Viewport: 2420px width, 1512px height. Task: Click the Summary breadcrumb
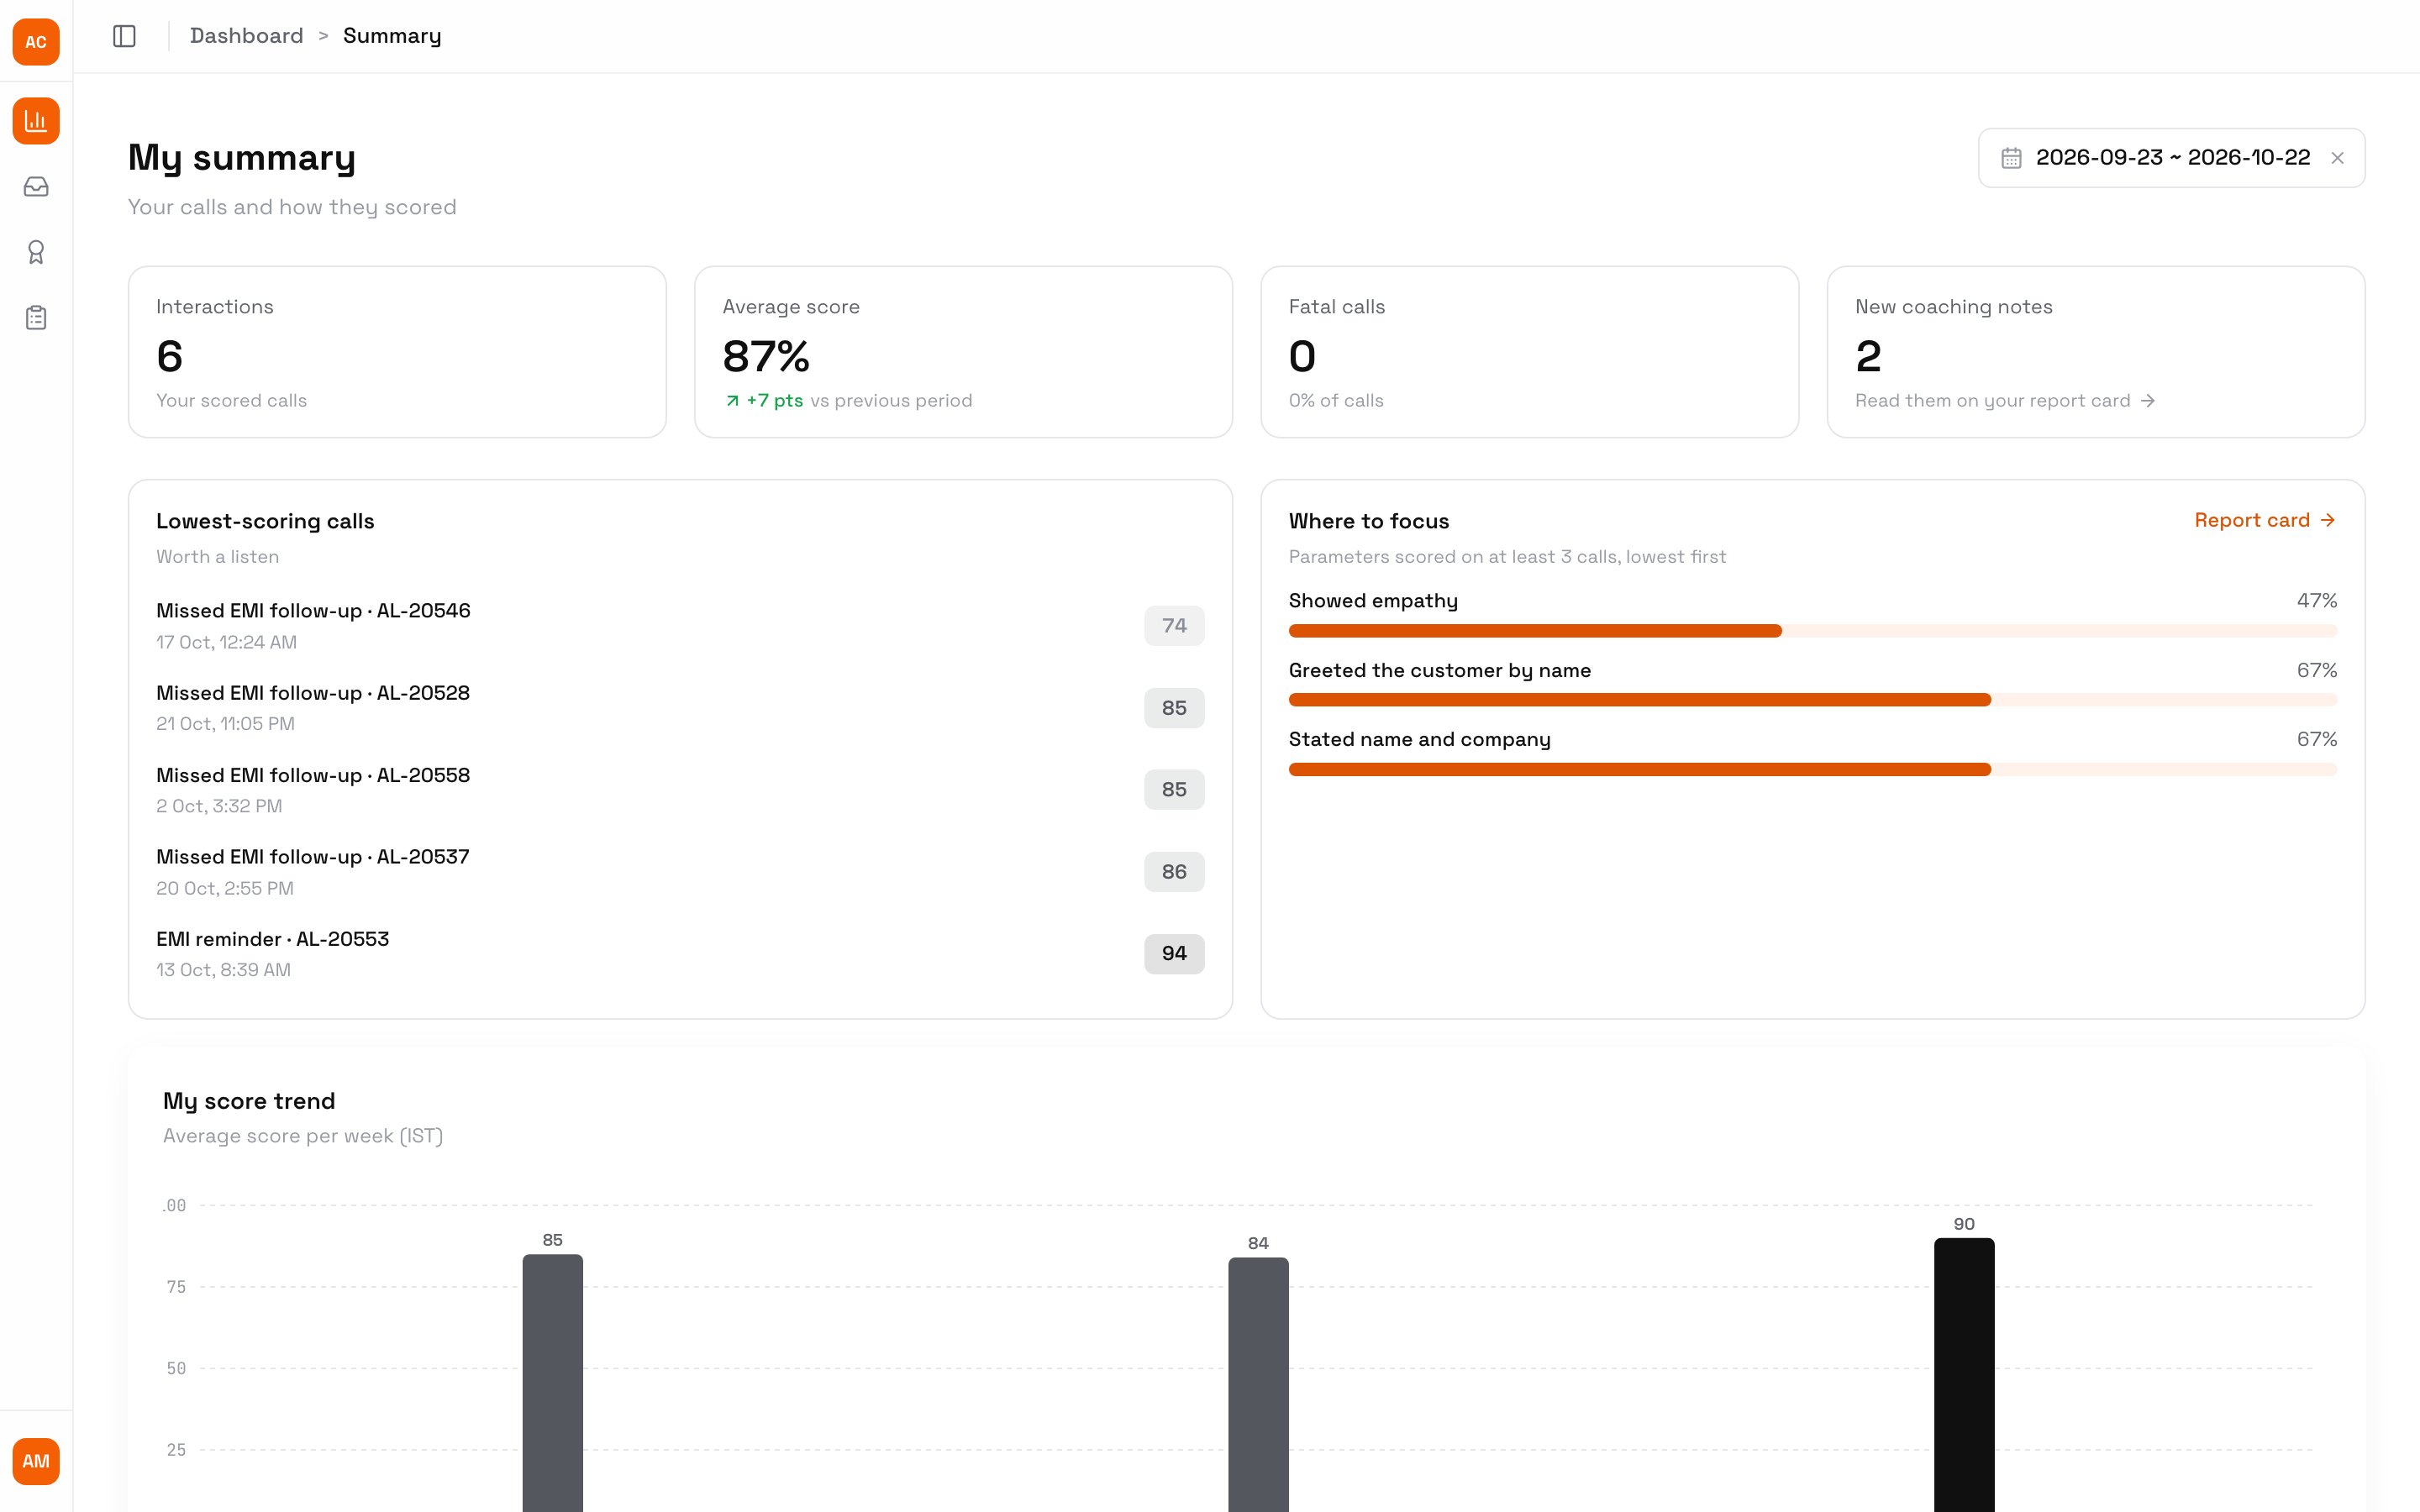pos(392,36)
